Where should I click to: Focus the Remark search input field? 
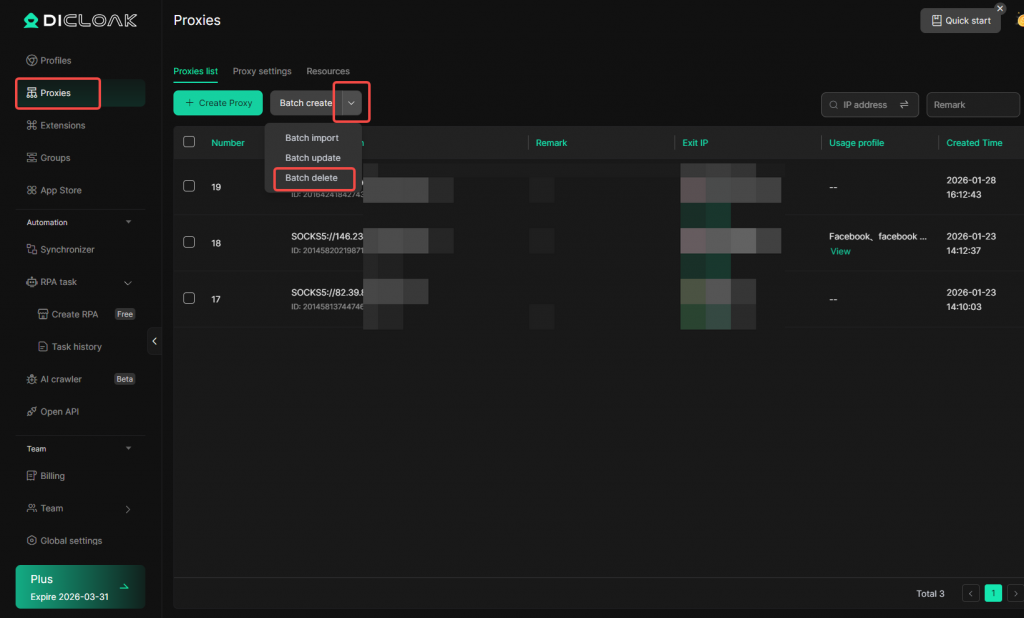[972, 105]
